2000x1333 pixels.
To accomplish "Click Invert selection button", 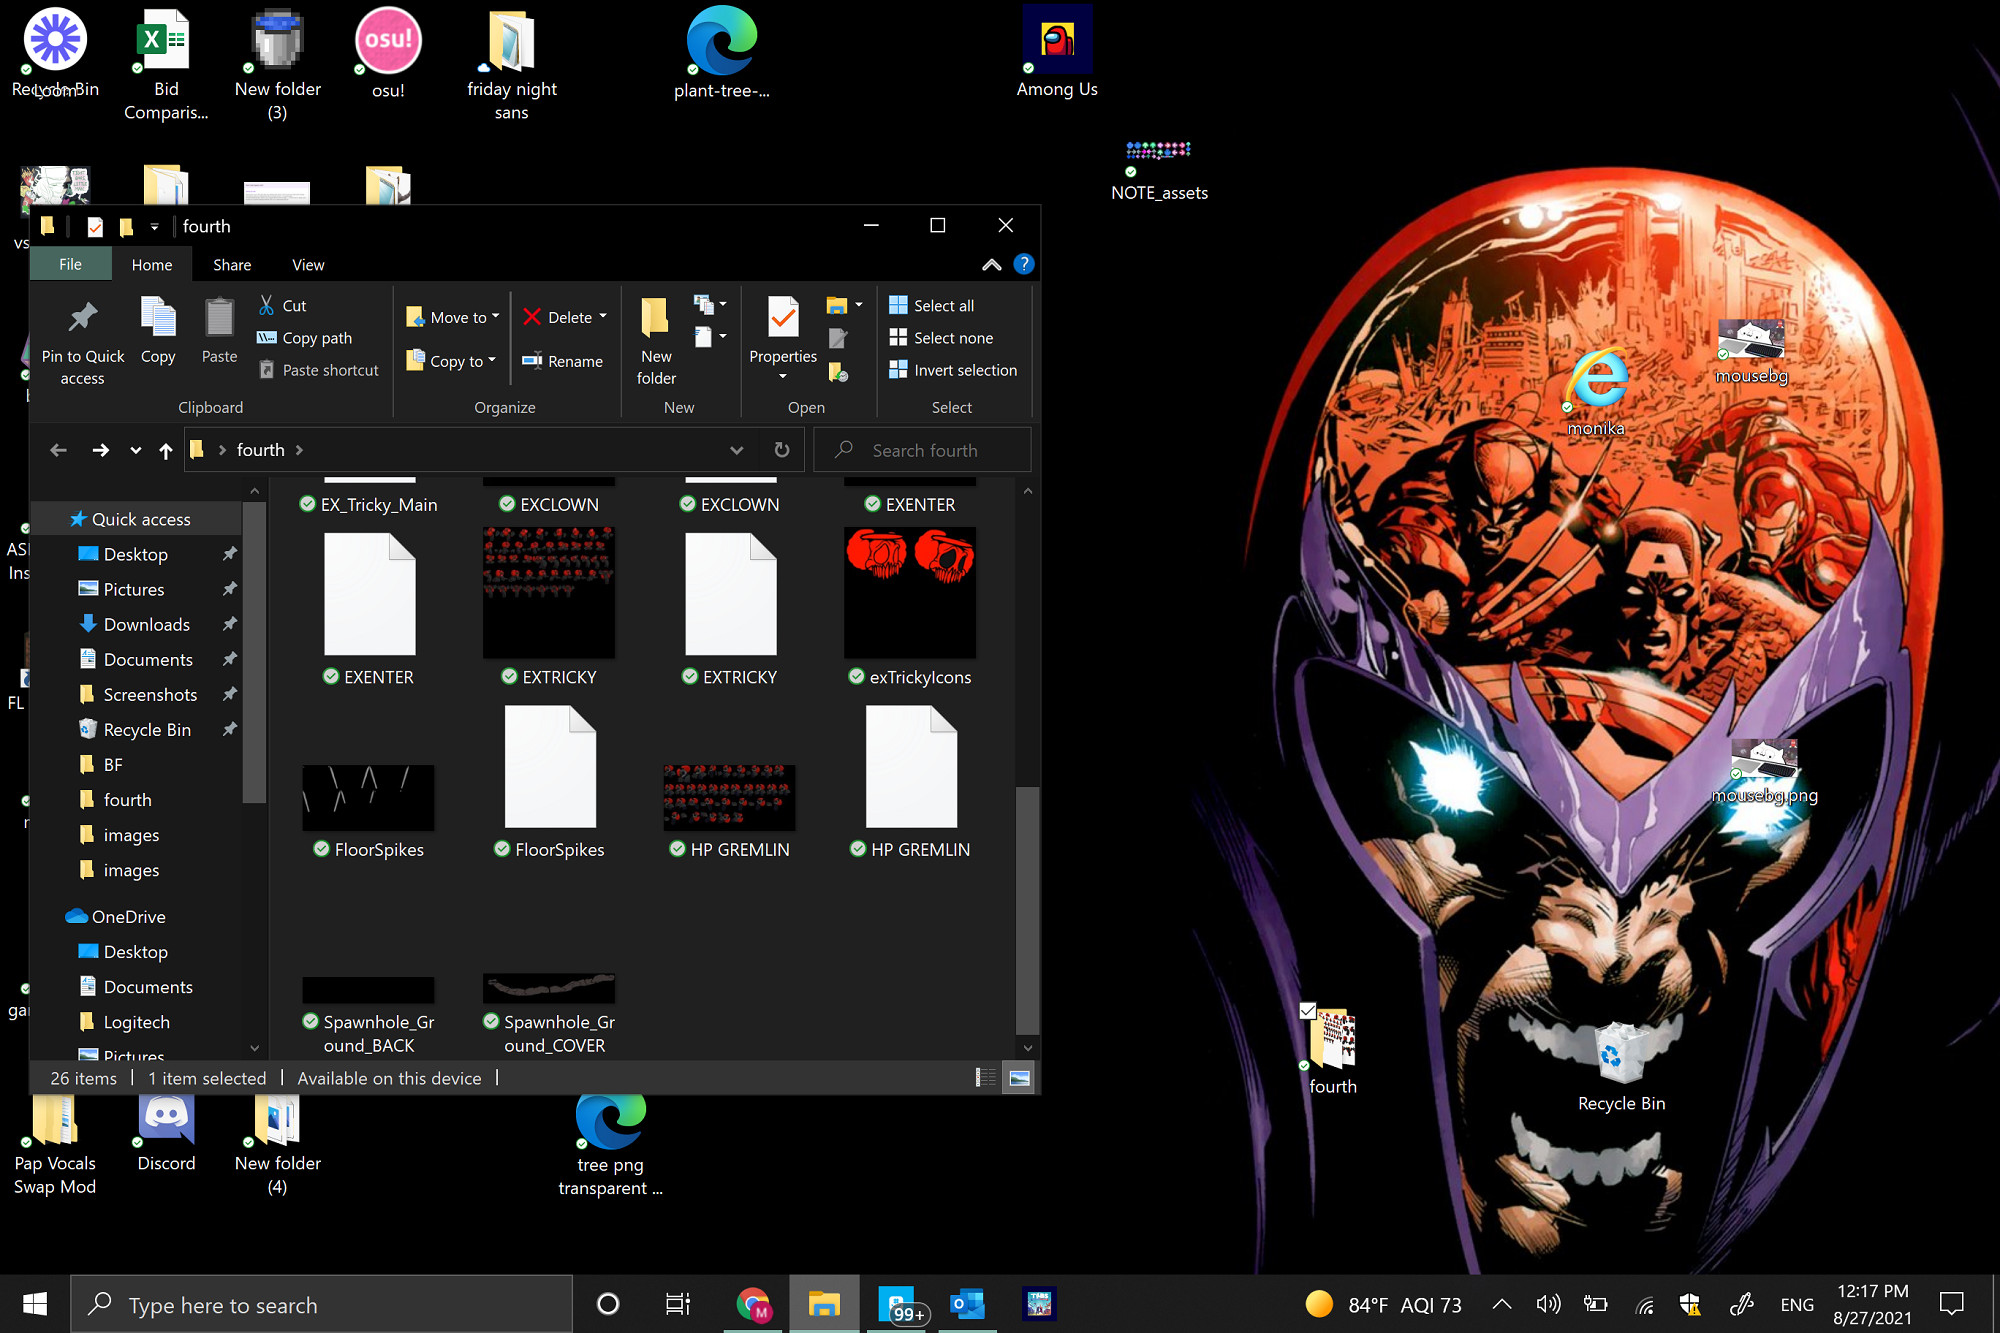I will click(x=964, y=370).
